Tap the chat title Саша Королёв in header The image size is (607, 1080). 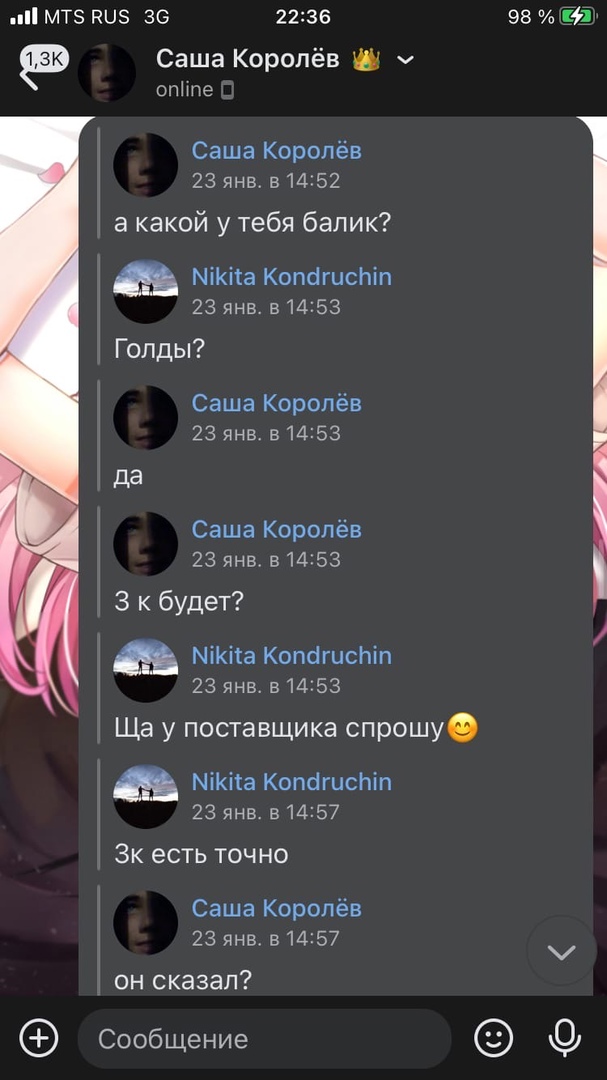[x=247, y=59]
